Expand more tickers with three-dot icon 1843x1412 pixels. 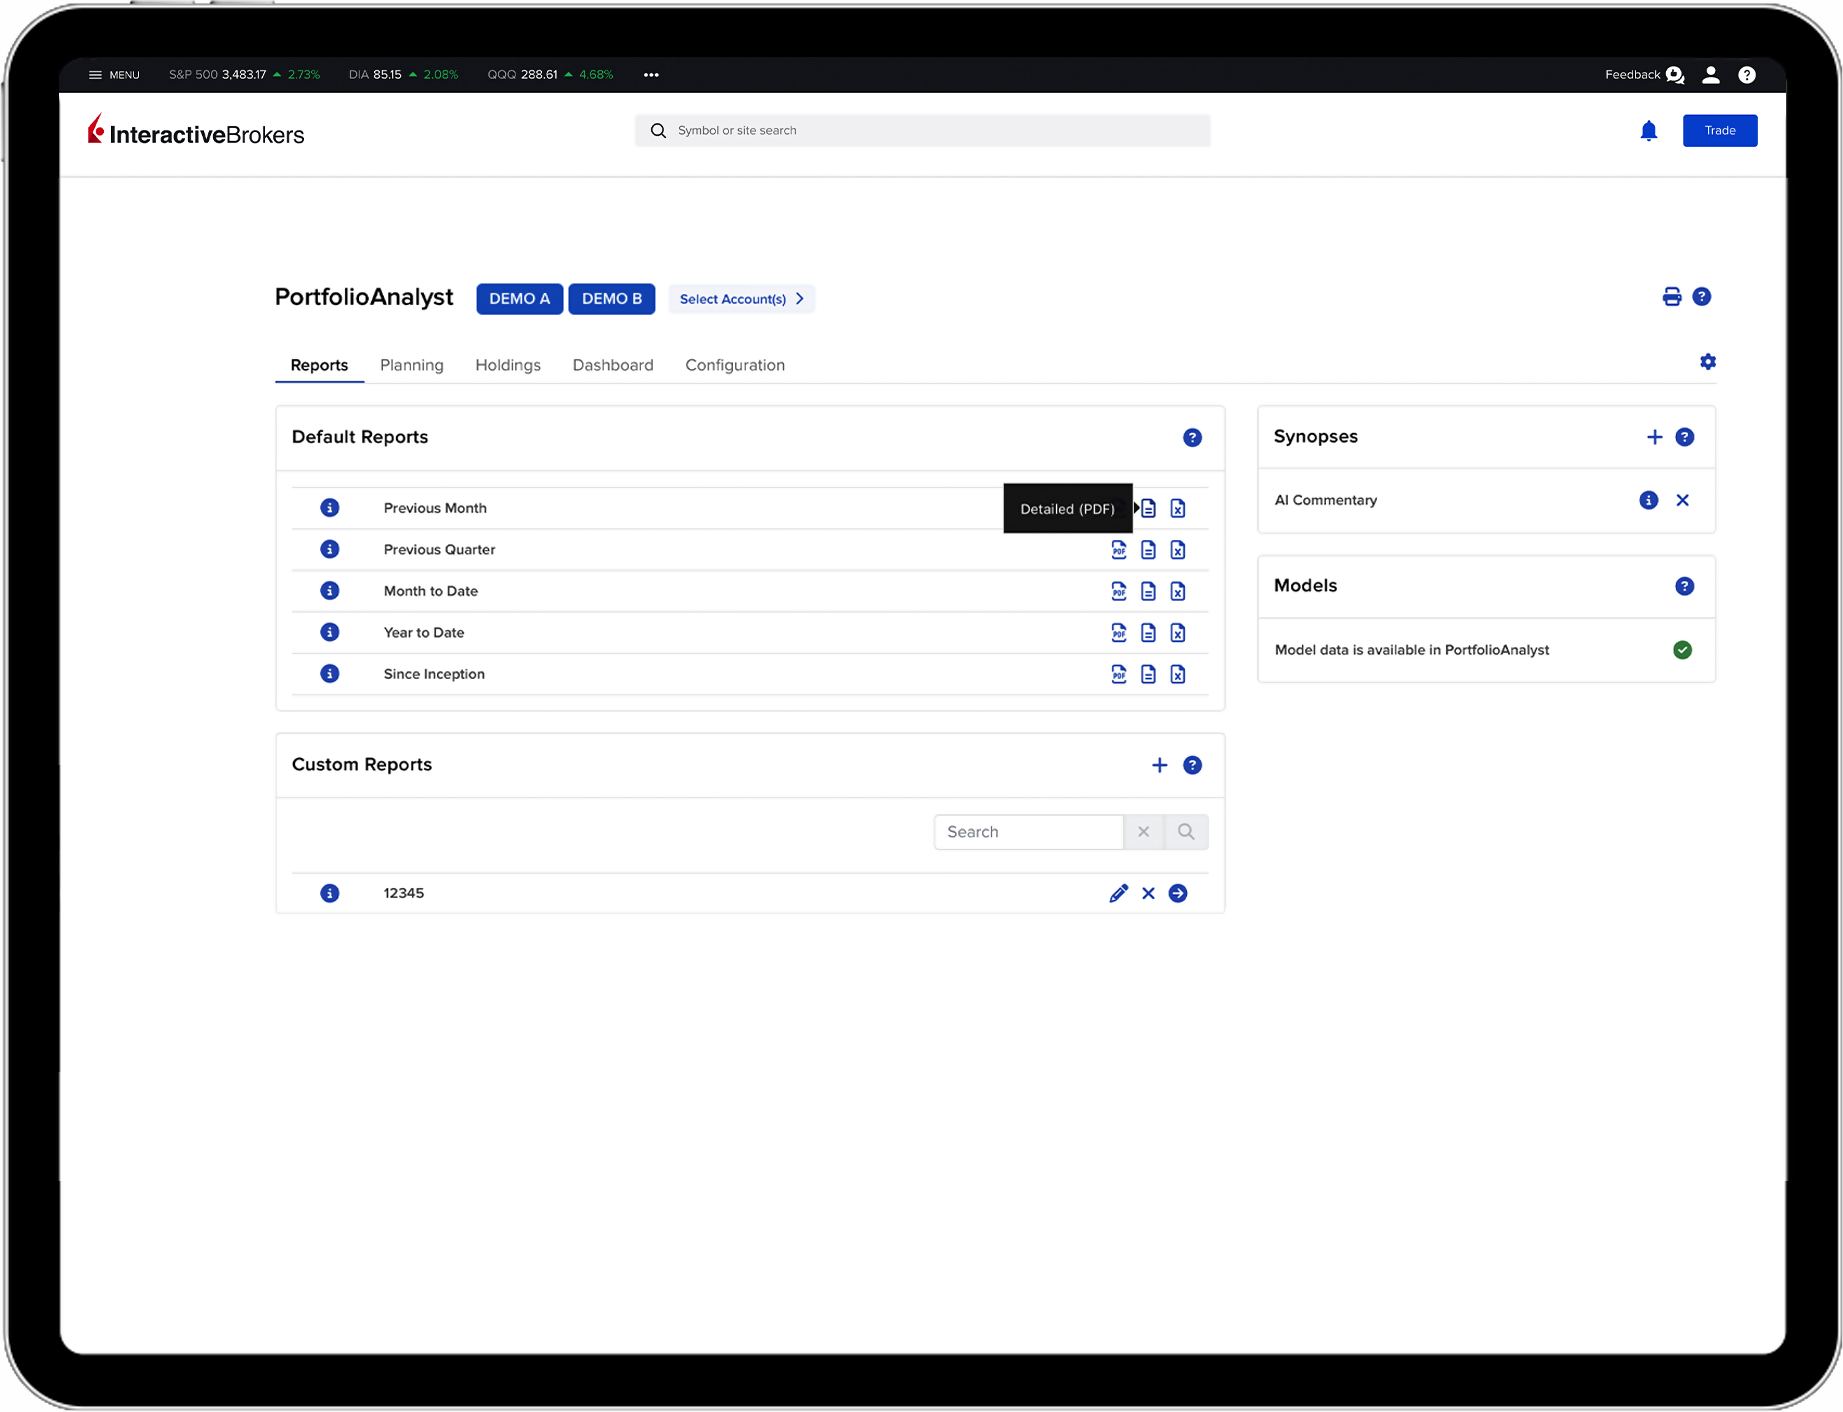point(651,75)
